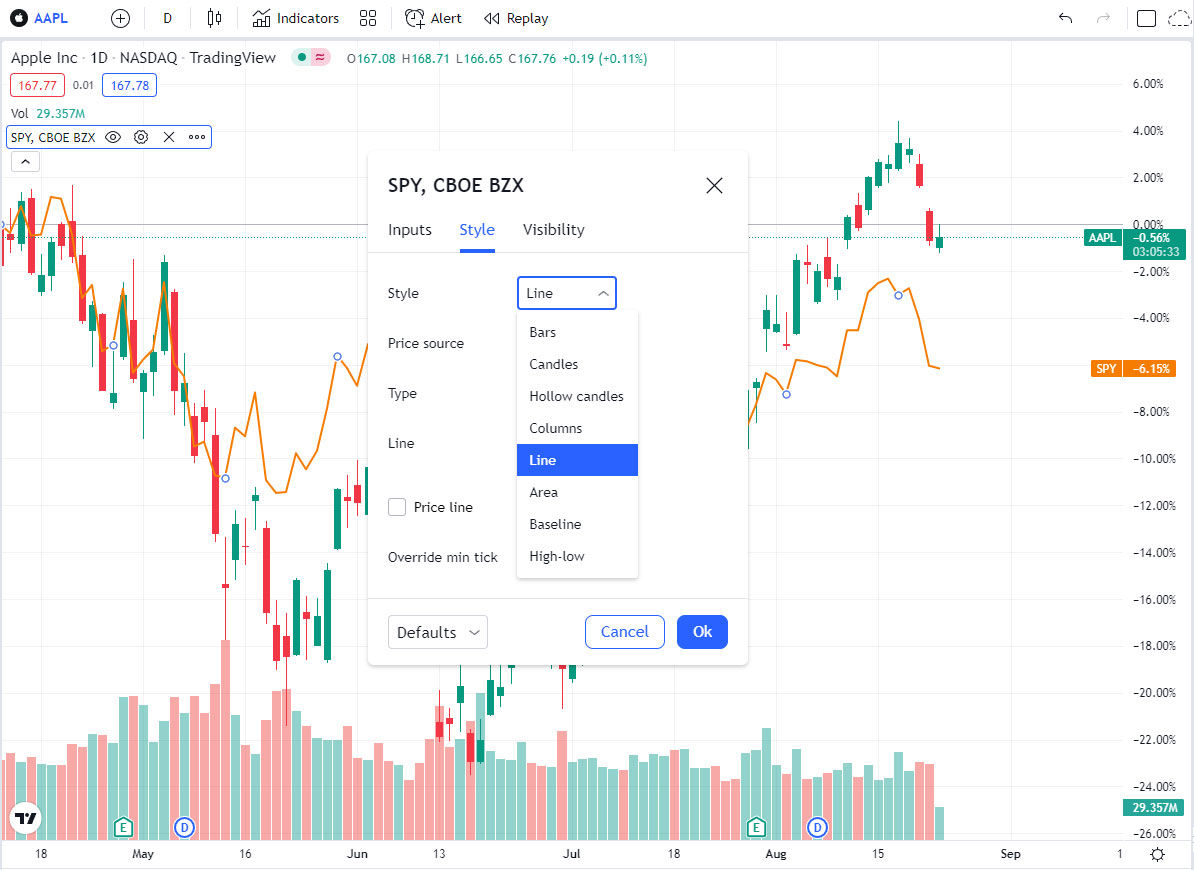This screenshot has height=870, width=1194.
Task: Confirm changes with the Ok button
Action: [x=702, y=632]
